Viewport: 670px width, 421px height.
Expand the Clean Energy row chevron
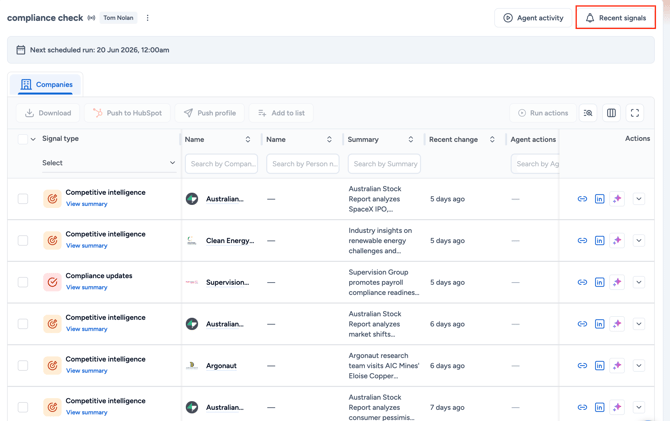pos(639,241)
